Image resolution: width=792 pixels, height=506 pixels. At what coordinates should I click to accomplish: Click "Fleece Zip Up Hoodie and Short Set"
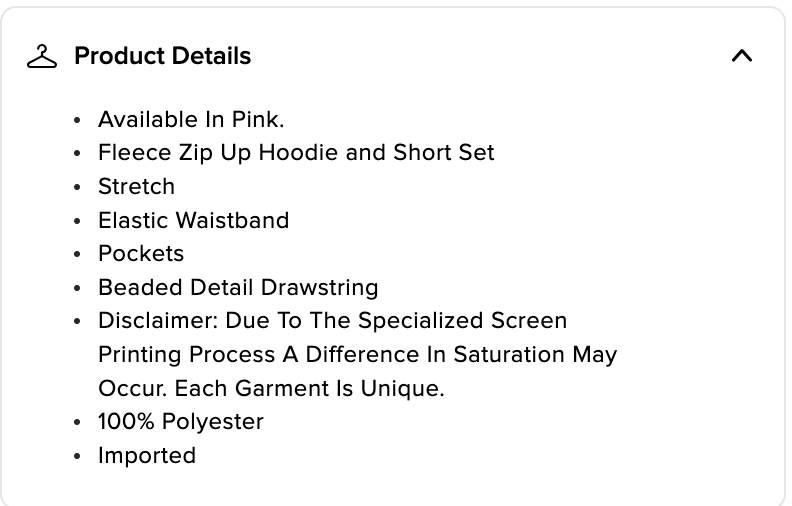pyautogui.click(x=296, y=153)
